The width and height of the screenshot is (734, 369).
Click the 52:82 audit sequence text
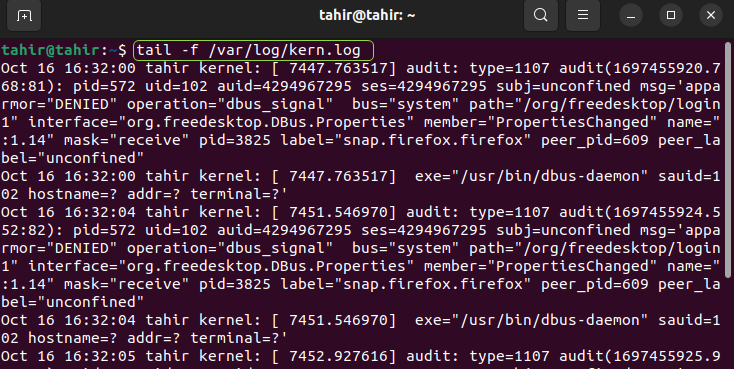pyautogui.click(x=23, y=230)
